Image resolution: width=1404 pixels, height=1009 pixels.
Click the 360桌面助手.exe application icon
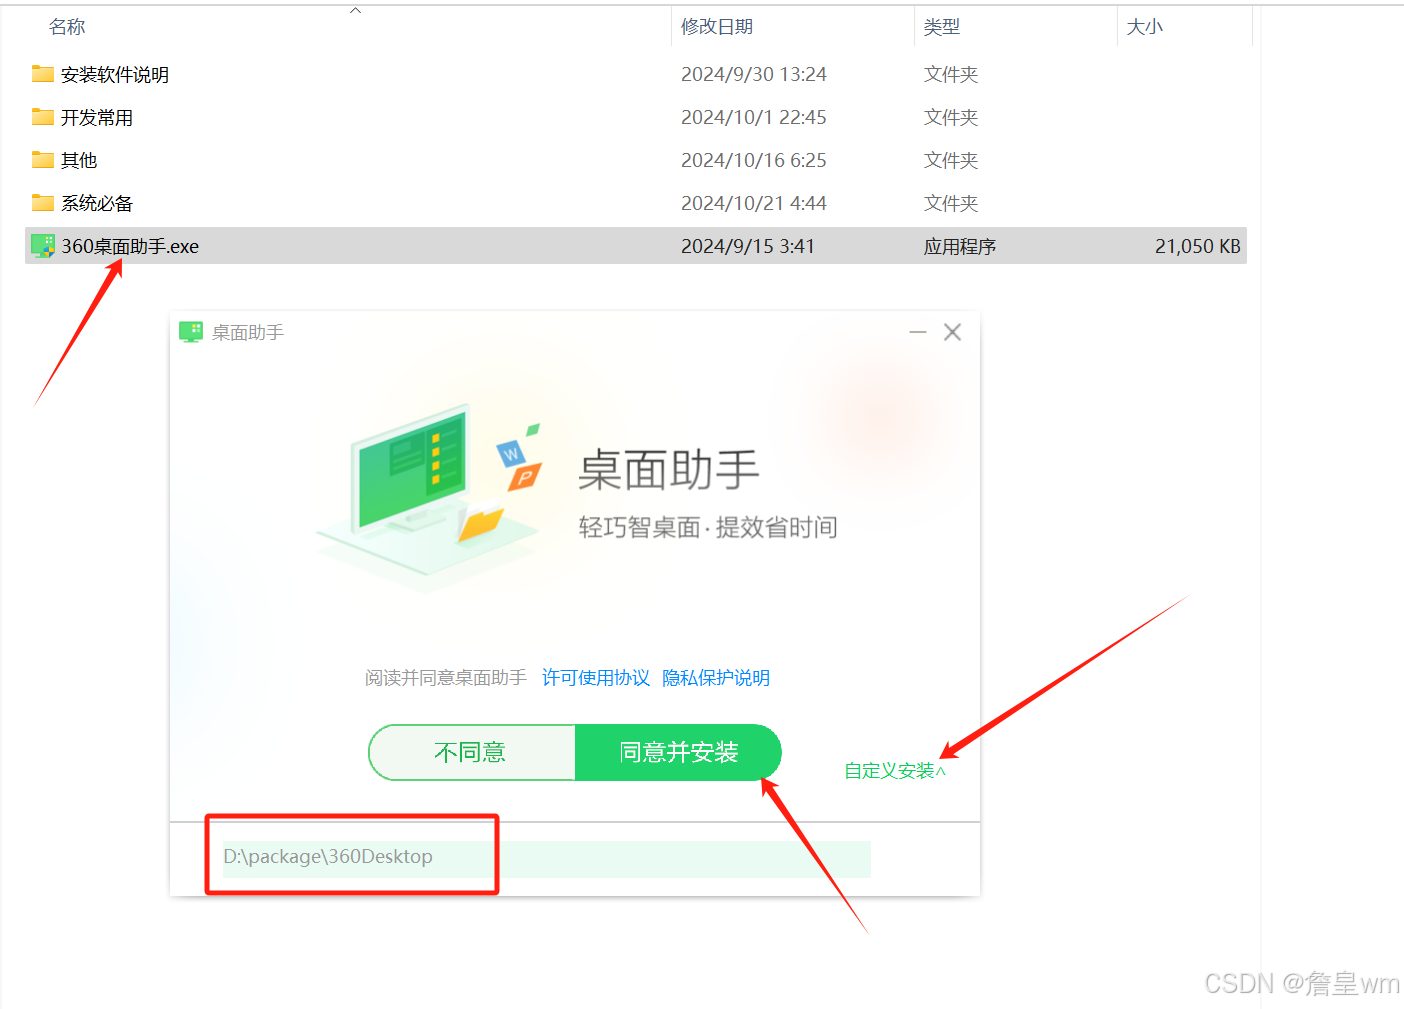tap(42, 246)
